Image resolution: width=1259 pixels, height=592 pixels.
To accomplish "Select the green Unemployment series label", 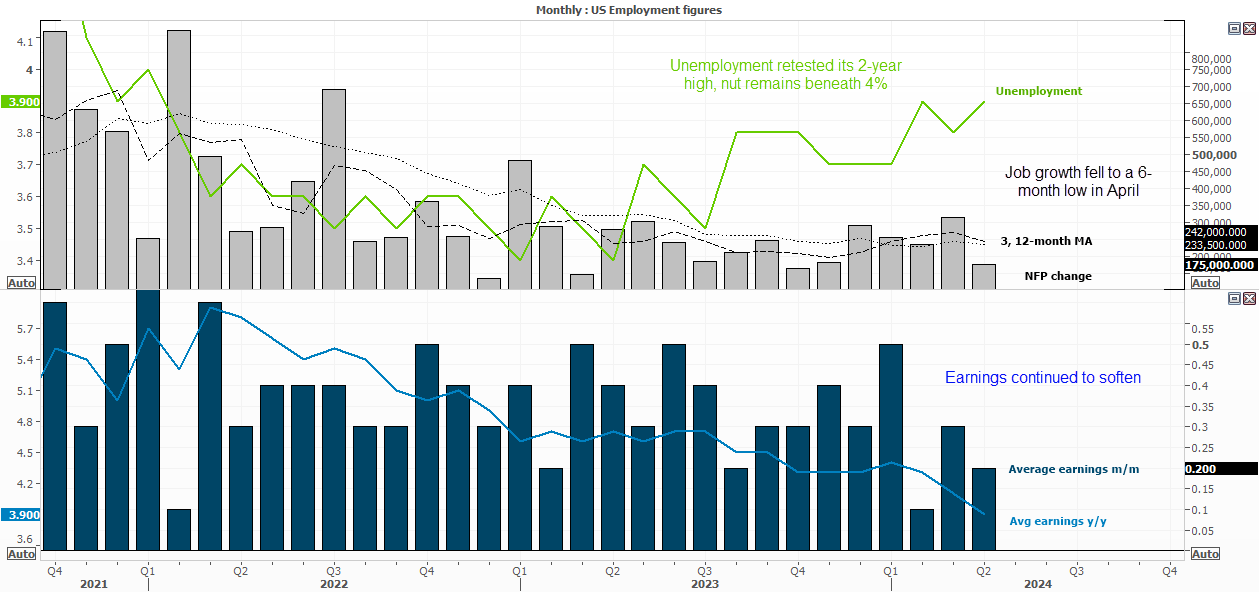I will (x=1038, y=91).
